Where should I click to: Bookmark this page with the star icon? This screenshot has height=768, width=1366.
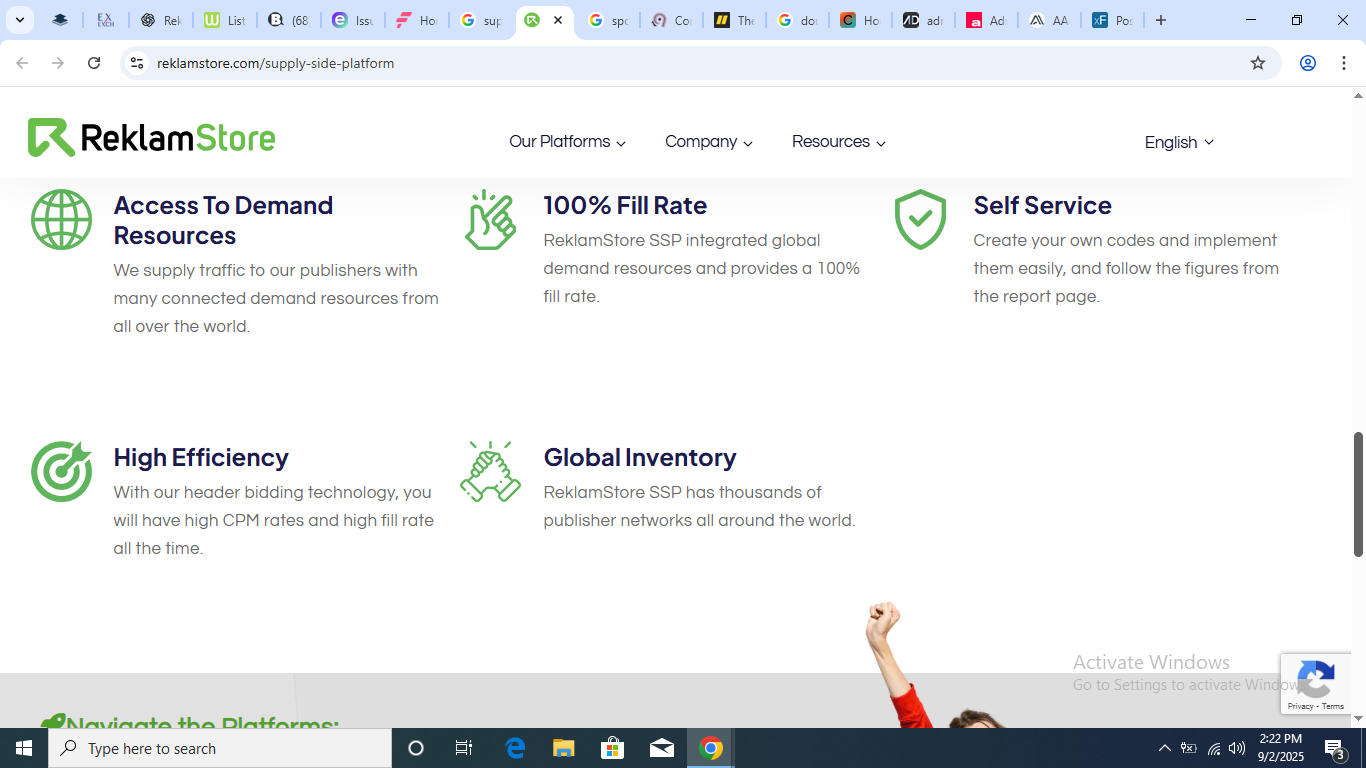point(1258,63)
